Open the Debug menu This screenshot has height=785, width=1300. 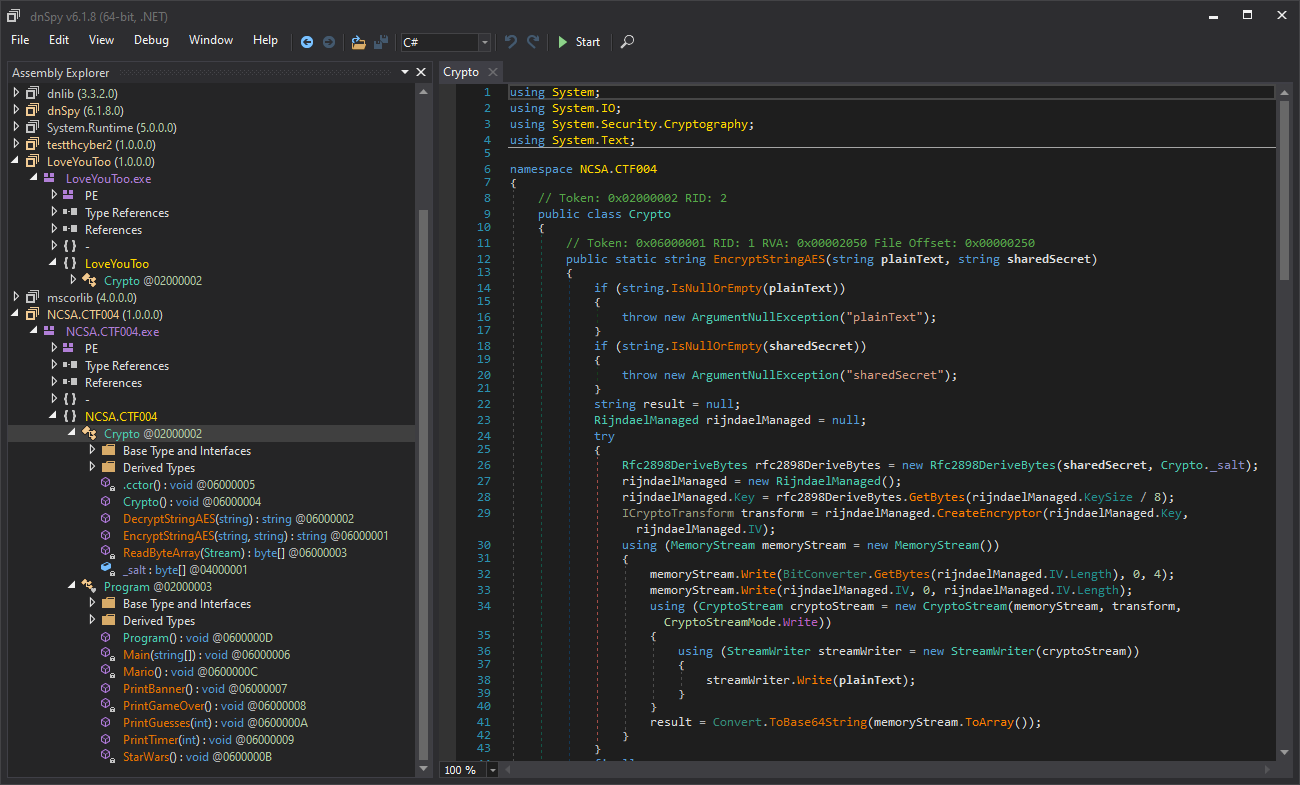tap(151, 40)
